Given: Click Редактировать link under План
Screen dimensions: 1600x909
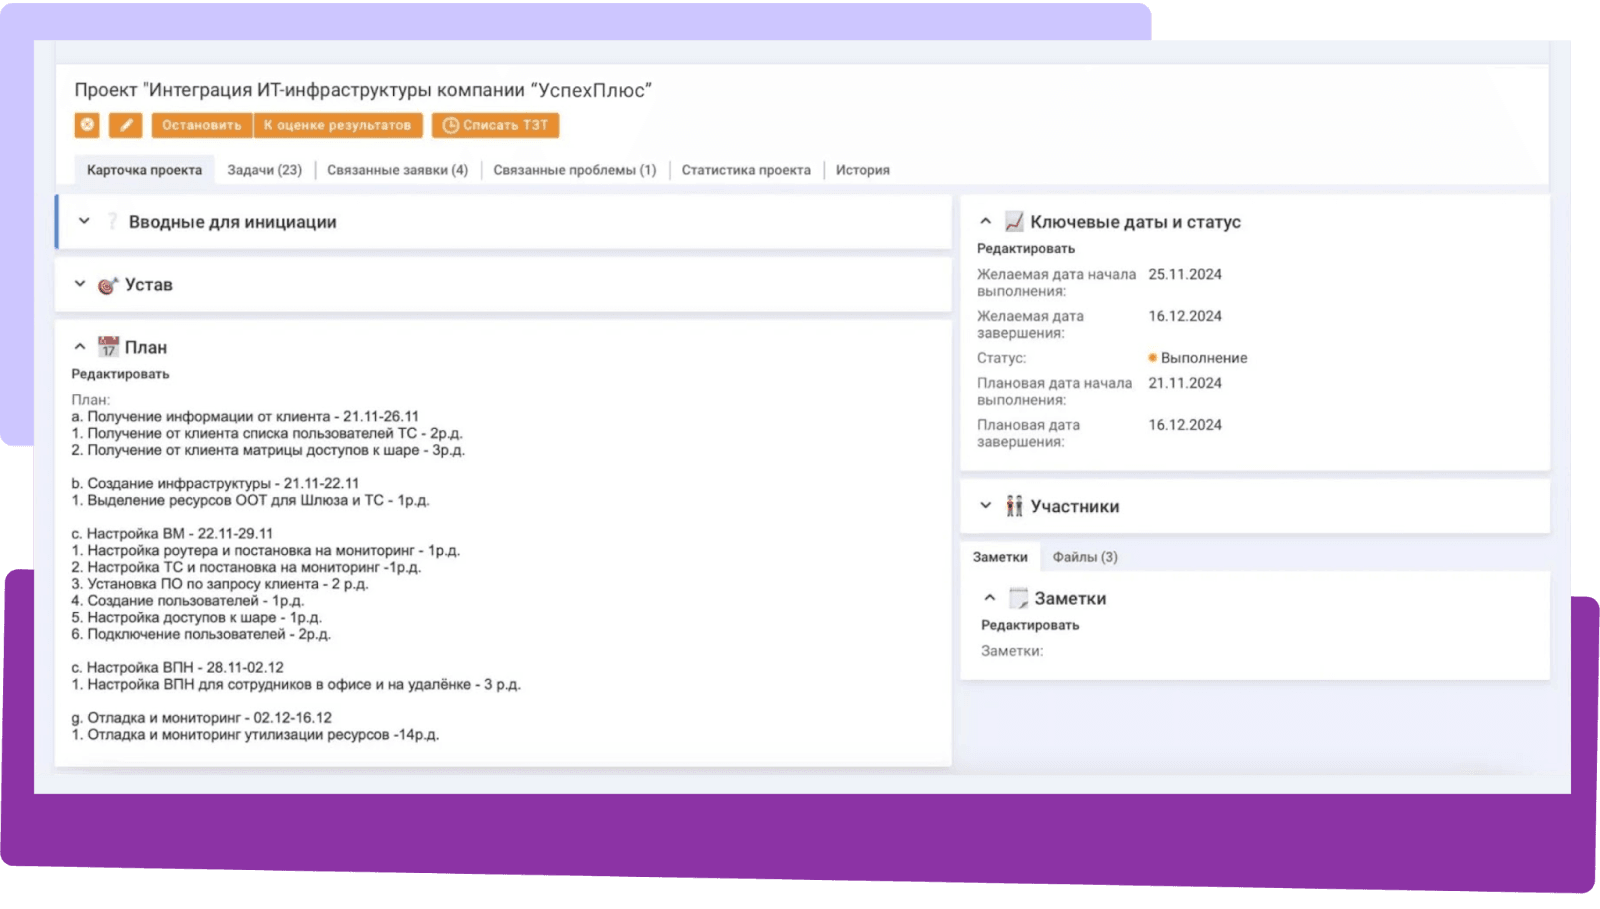Looking at the screenshot, I should pos(120,374).
